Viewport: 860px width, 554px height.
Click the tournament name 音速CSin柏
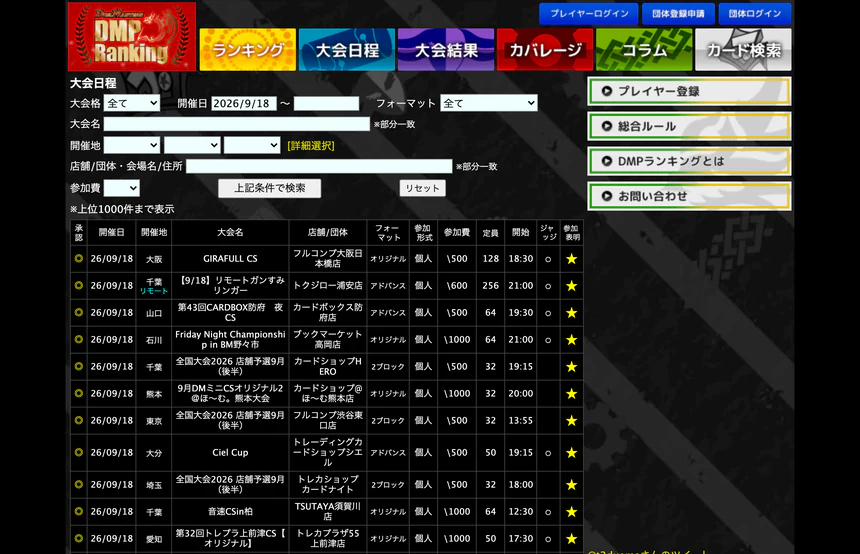230,511
